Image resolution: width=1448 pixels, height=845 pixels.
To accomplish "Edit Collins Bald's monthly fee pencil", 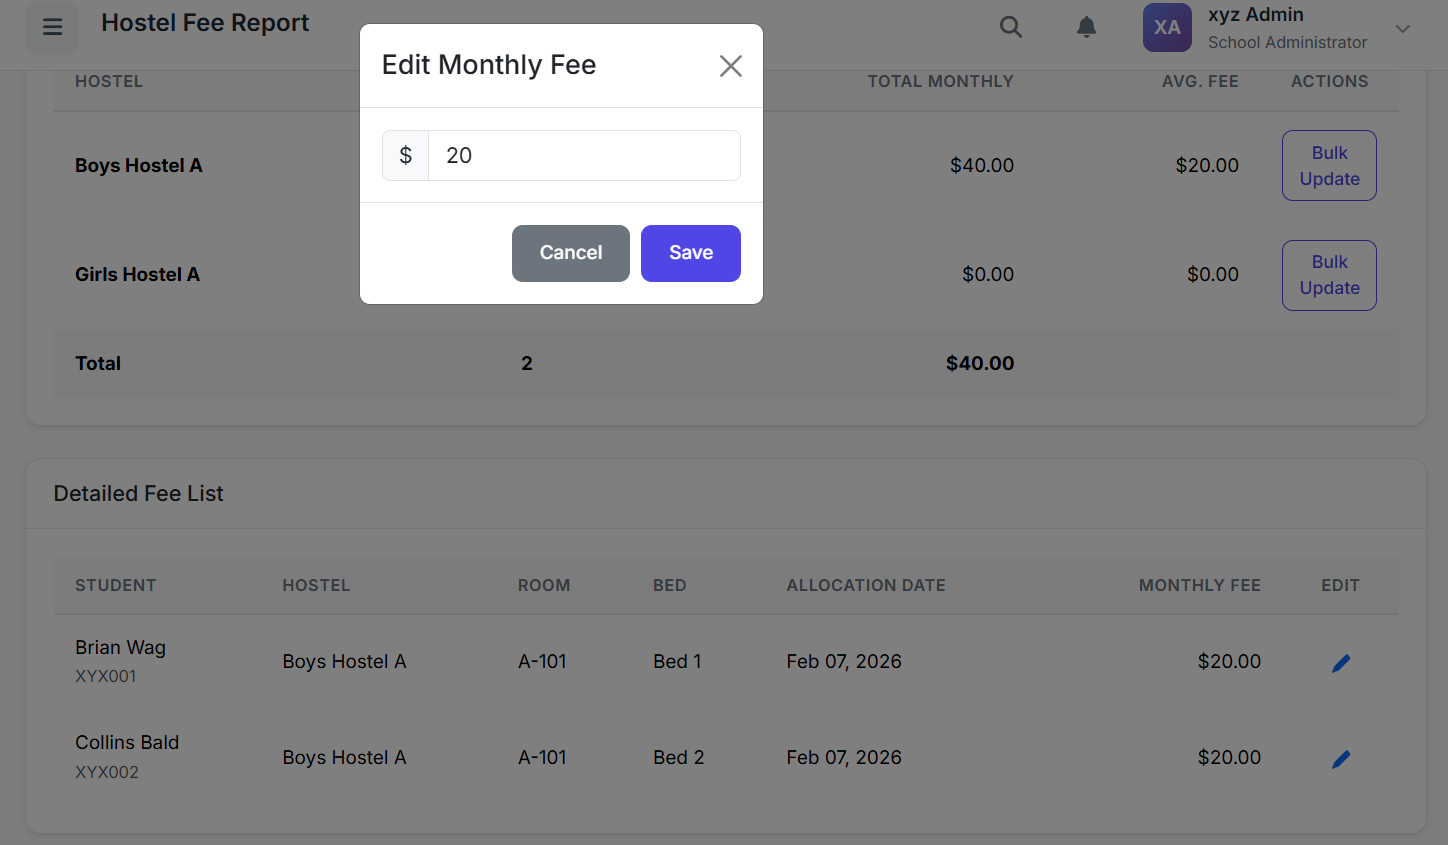I will pyautogui.click(x=1341, y=759).
